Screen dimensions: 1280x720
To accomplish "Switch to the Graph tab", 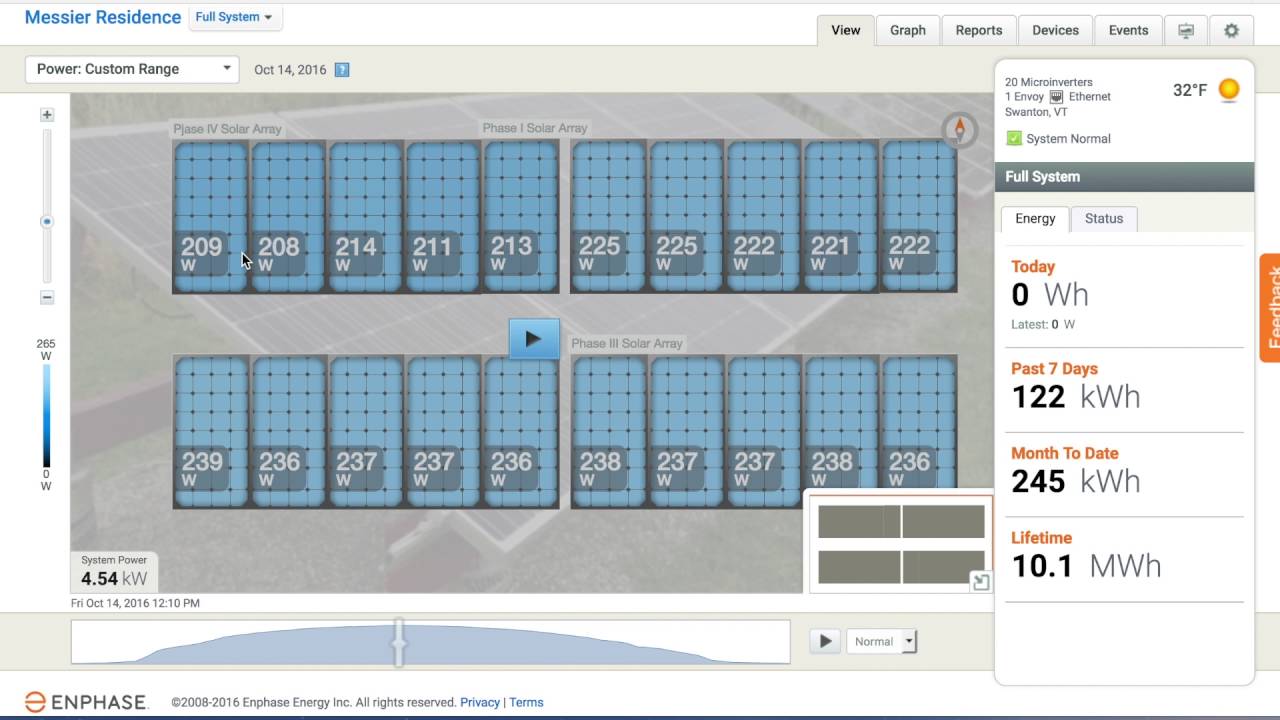I will (x=908, y=30).
